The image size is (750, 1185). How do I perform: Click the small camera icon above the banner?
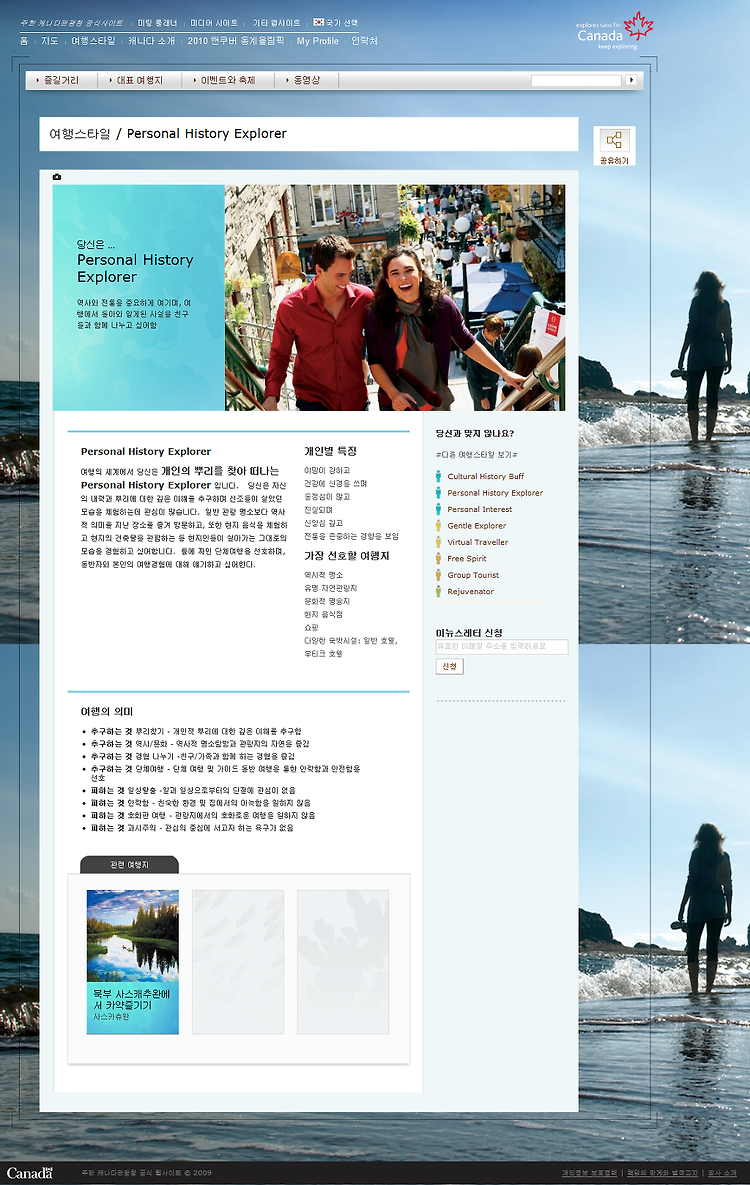pyautogui.click(x=57, y=177)
